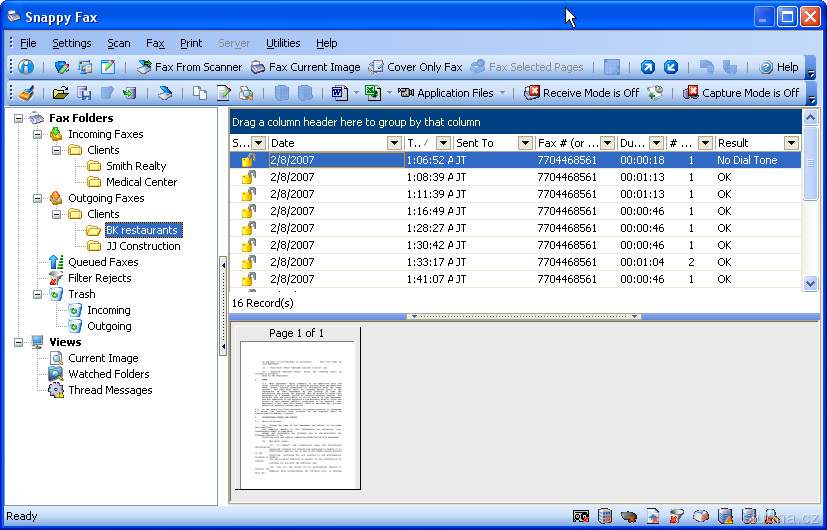Viewport: 827px width, 530px height.
Task: Click the scanner icon in second toolbar
Action: pyautogui.click(x=166, y=93)
